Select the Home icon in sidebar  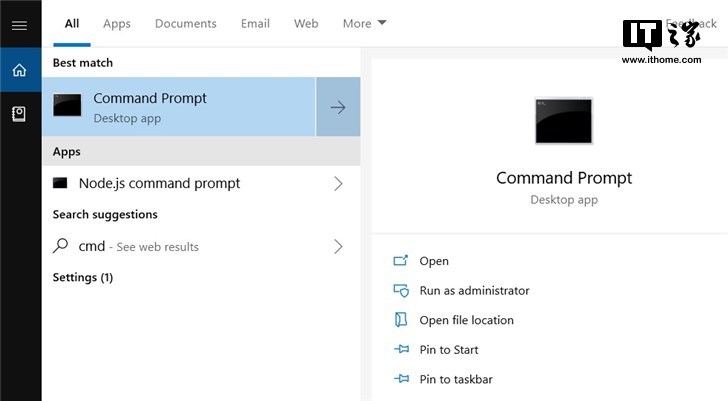tap(20, 70)
